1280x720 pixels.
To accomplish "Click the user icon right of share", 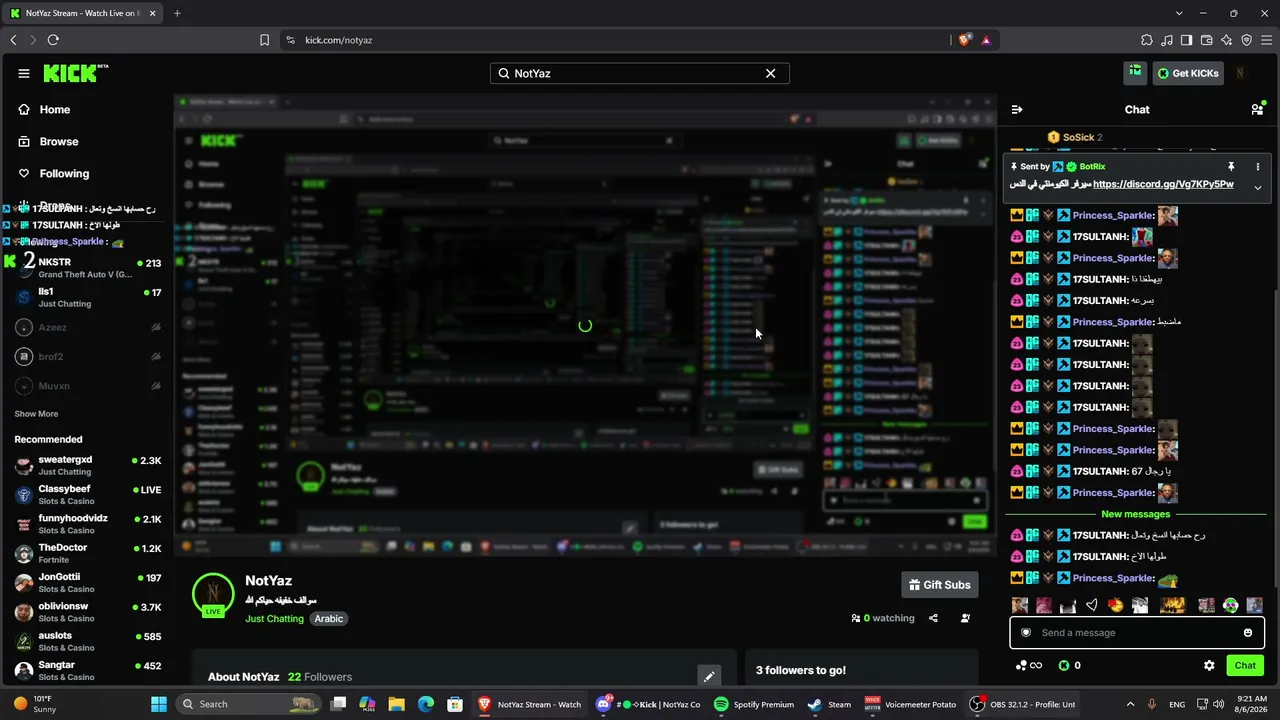I will [965, 618].
